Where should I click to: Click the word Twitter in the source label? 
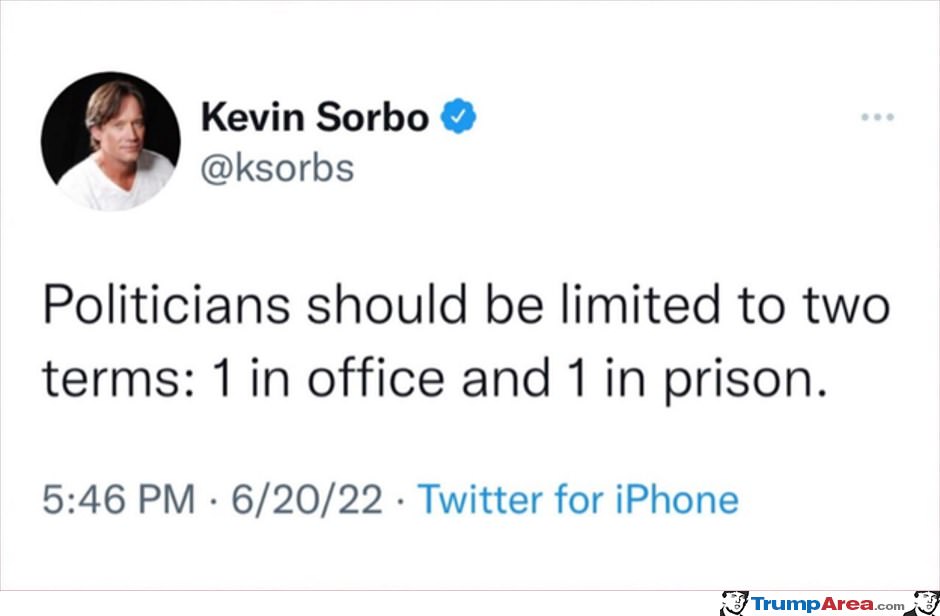click(x=481, y=500)
